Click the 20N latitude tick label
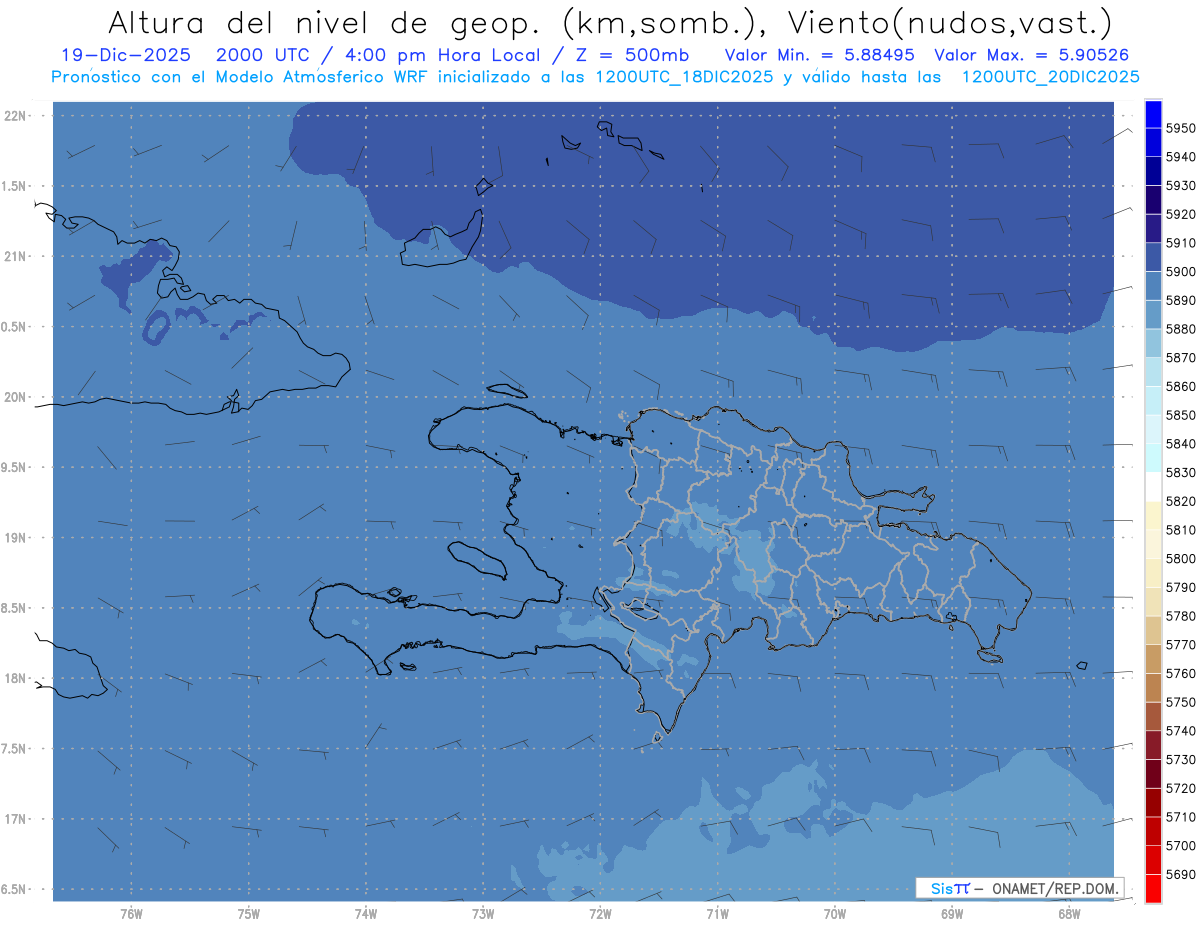 point(14,397)
